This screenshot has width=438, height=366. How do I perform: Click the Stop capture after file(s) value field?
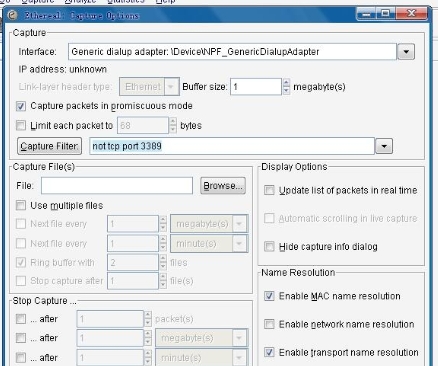(x=133, y=281)
